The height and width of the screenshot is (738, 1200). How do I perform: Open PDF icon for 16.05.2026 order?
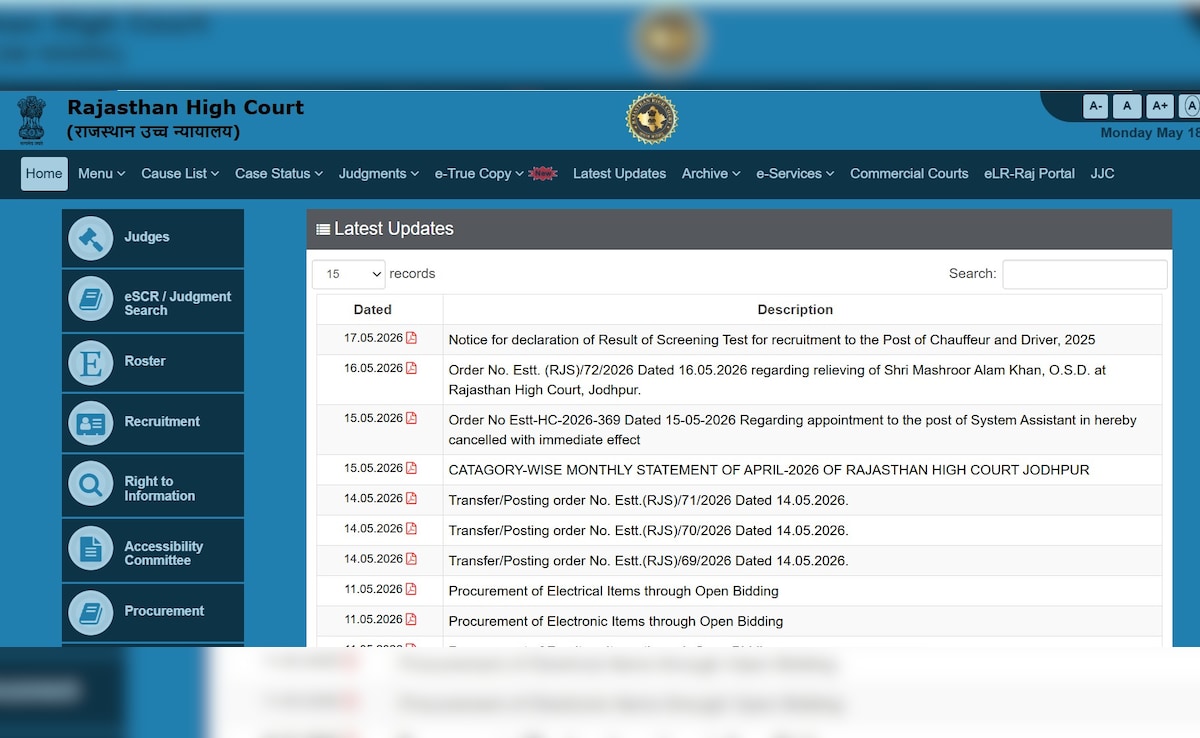[x=411, y=368]
